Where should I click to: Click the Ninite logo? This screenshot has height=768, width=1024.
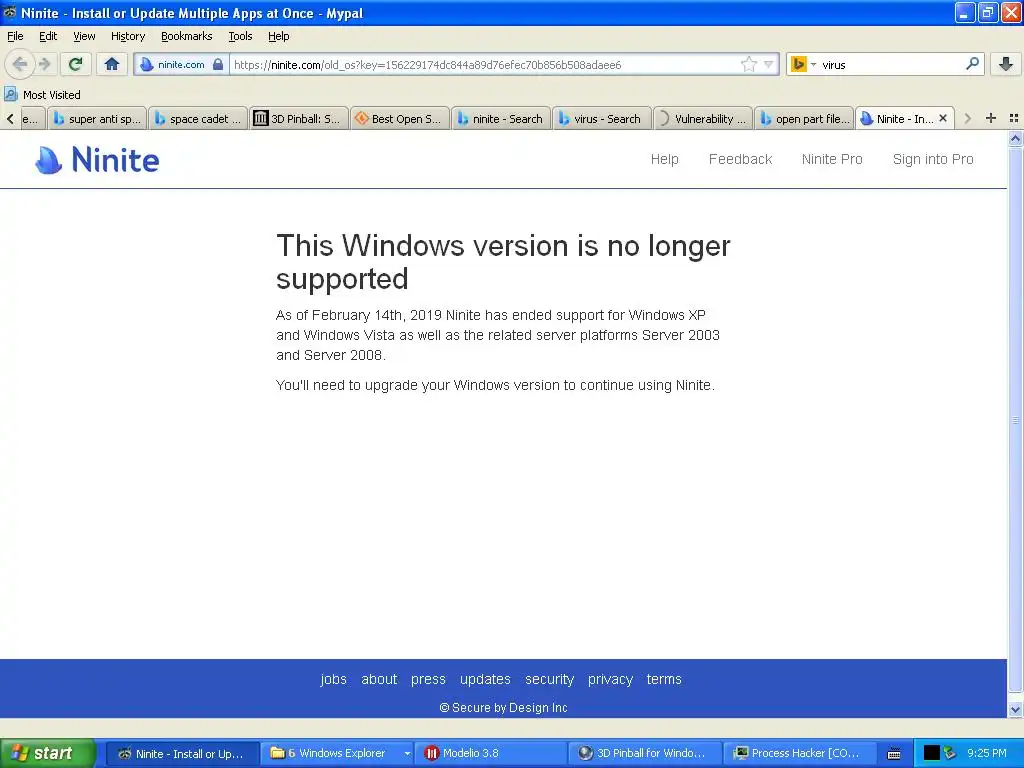coord(97,160)
